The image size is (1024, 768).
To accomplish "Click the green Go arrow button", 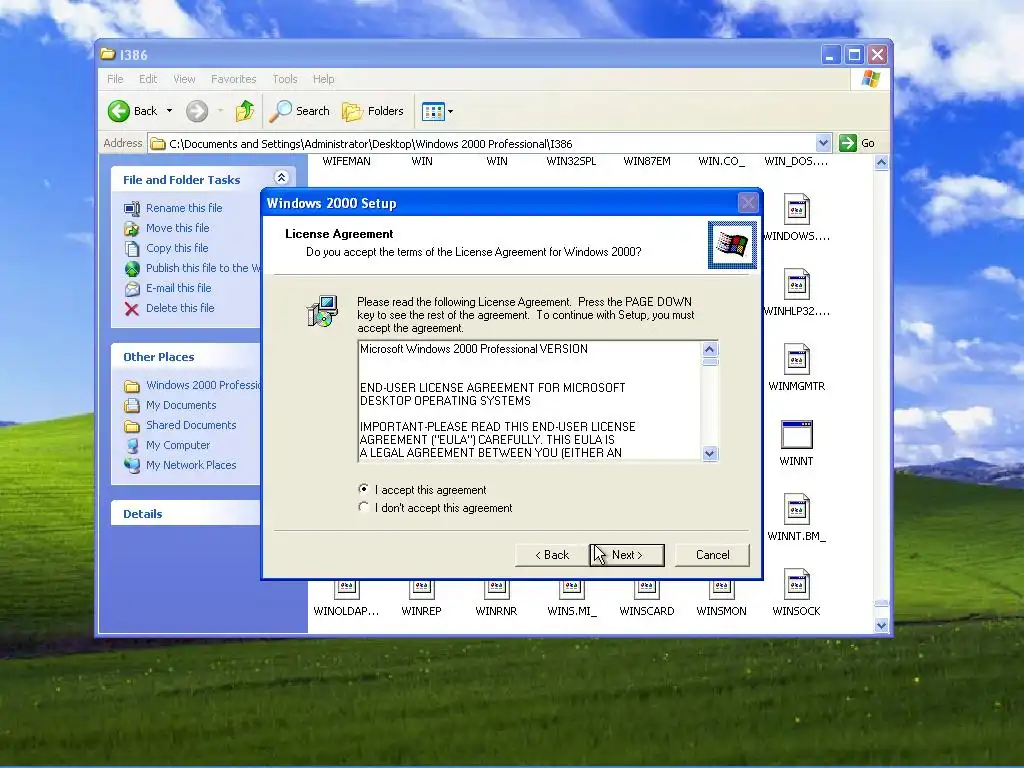I will [x=848, y=143].
